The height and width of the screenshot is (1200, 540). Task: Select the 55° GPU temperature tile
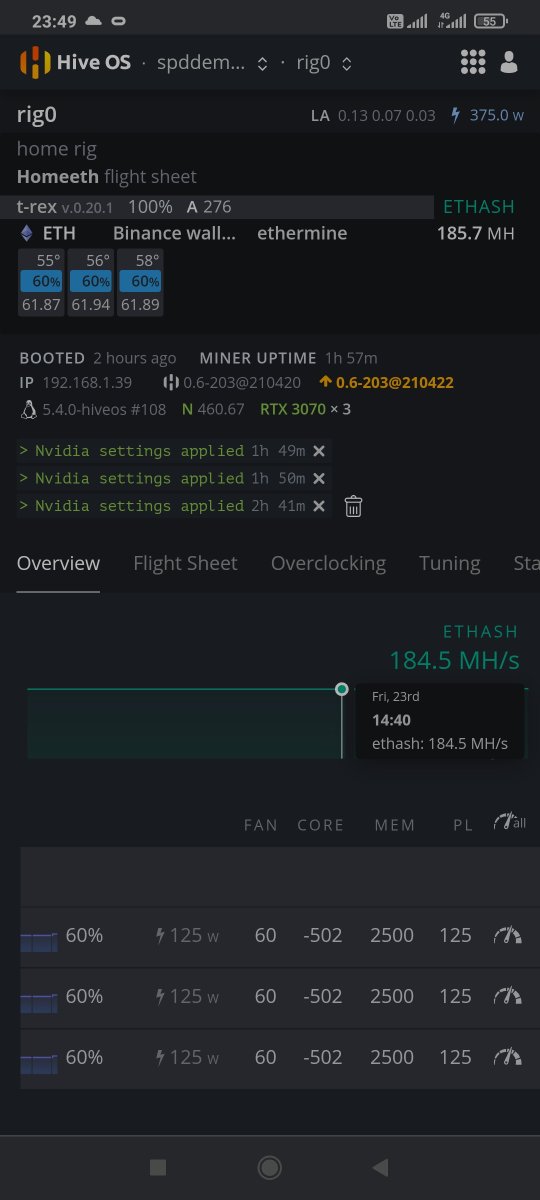41,283
